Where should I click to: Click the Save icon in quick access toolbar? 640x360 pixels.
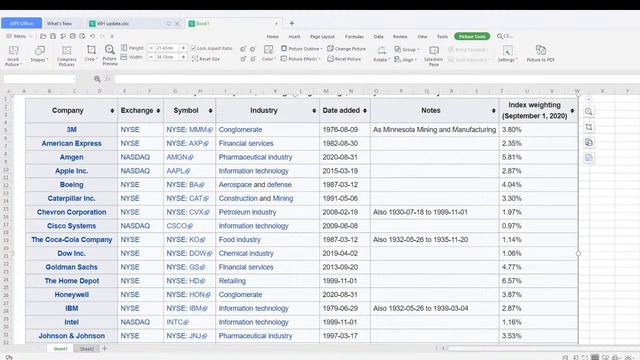pyautogui.click(x=53, y=36)
